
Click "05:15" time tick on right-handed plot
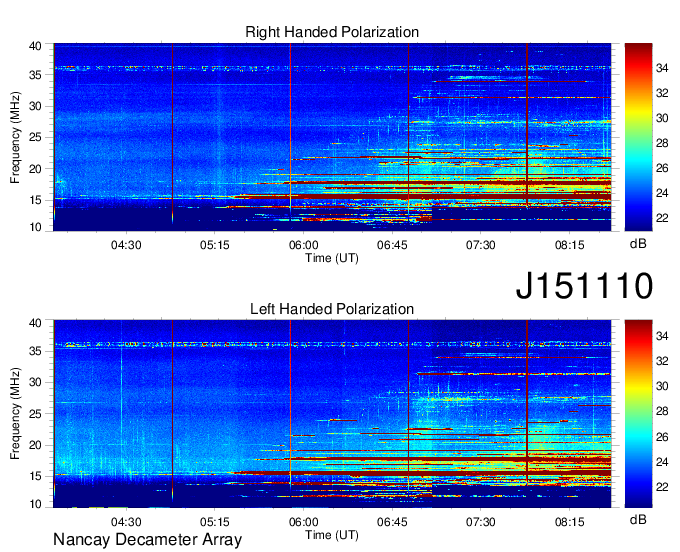click(x=215, y=245)
